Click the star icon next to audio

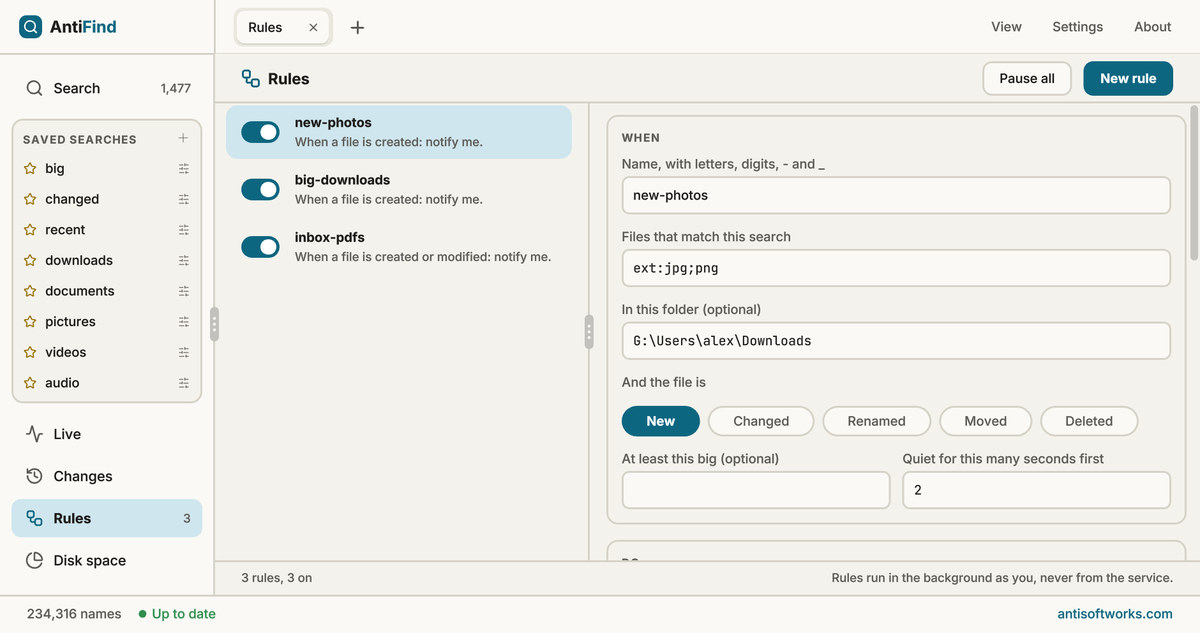pyautogui.click(x=30, y=383)
